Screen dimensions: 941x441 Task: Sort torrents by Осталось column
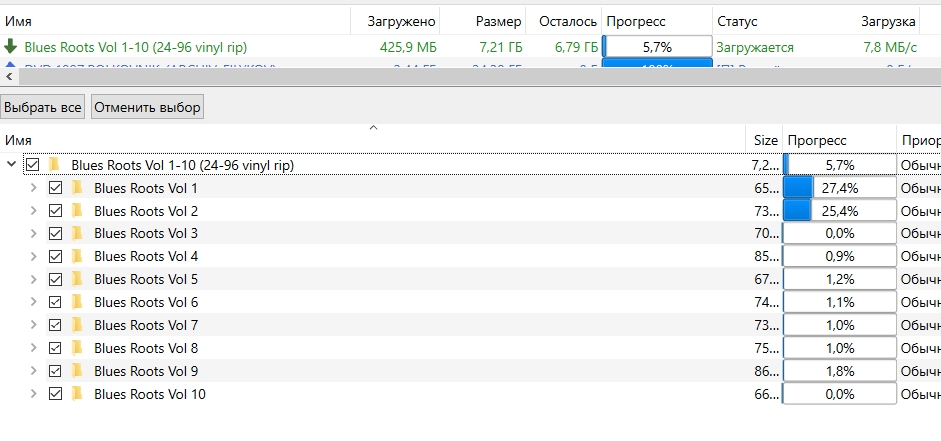(x=564, y=22)
